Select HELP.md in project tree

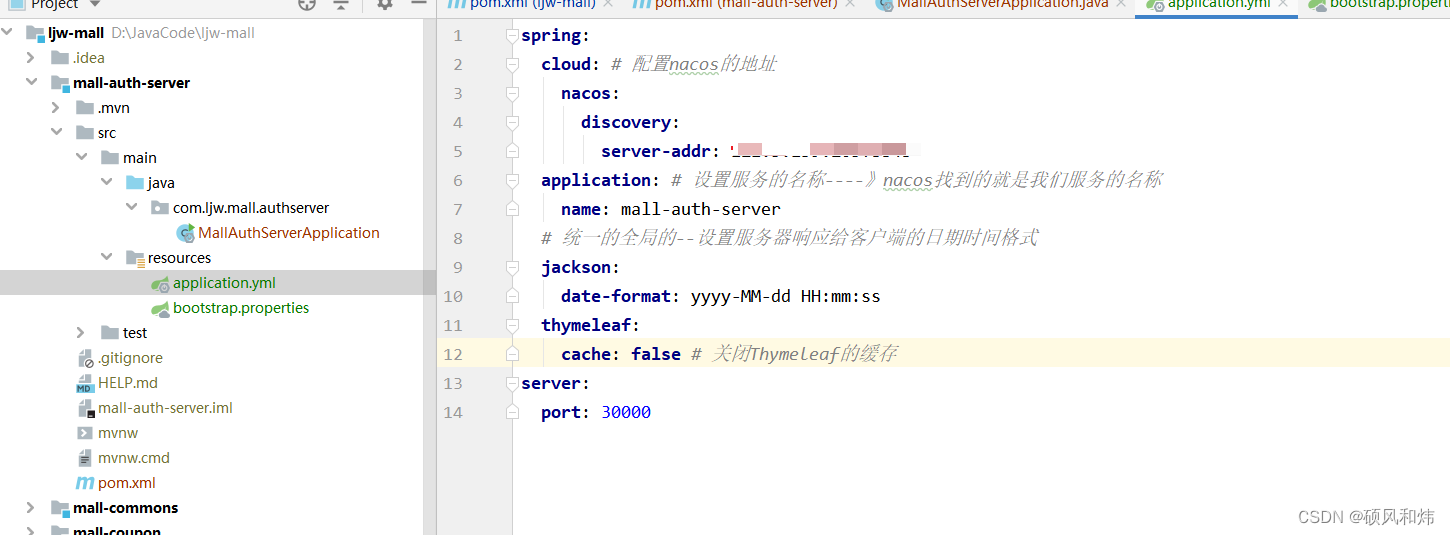pos(128,383)
